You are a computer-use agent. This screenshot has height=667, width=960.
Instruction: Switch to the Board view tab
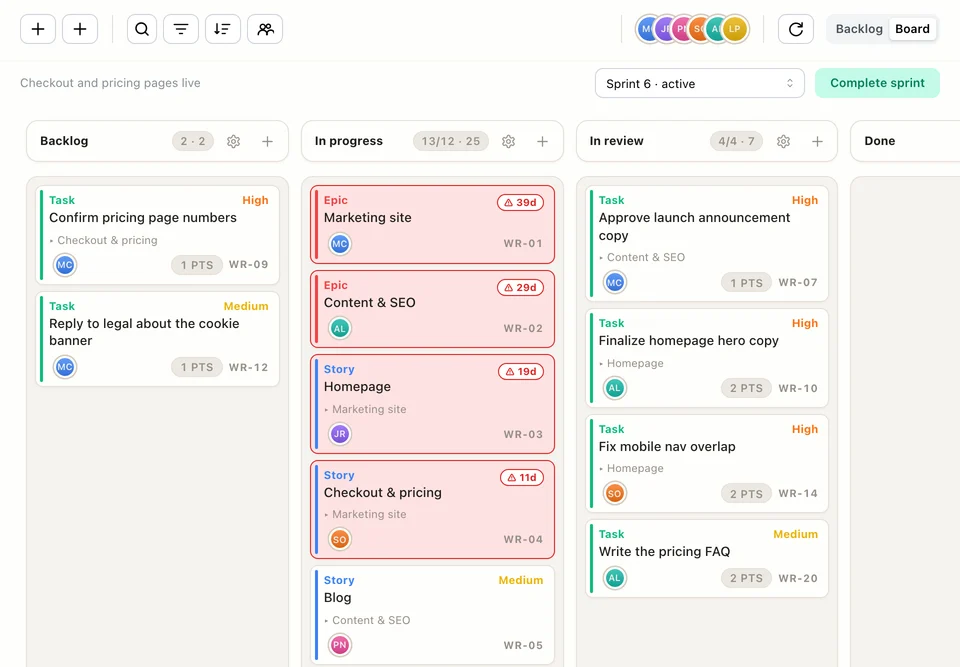(x=912, y=29)
